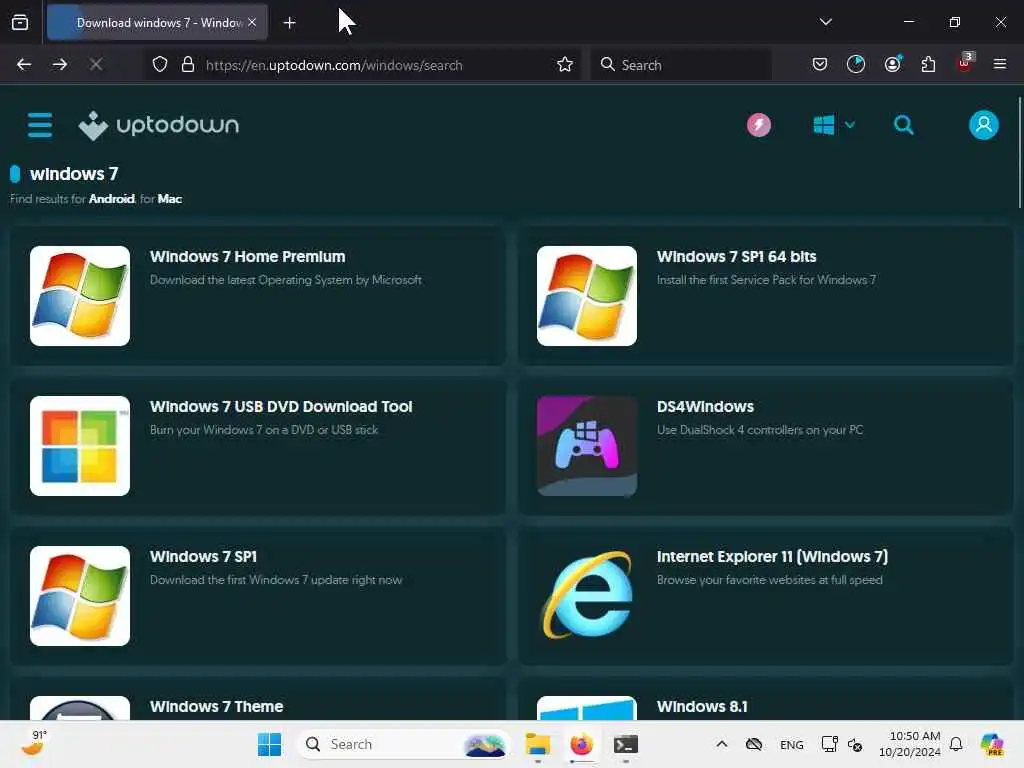The image size is (1024, 768).
Task: Open Uptodown site search magnifier
Action: (904, 125)
